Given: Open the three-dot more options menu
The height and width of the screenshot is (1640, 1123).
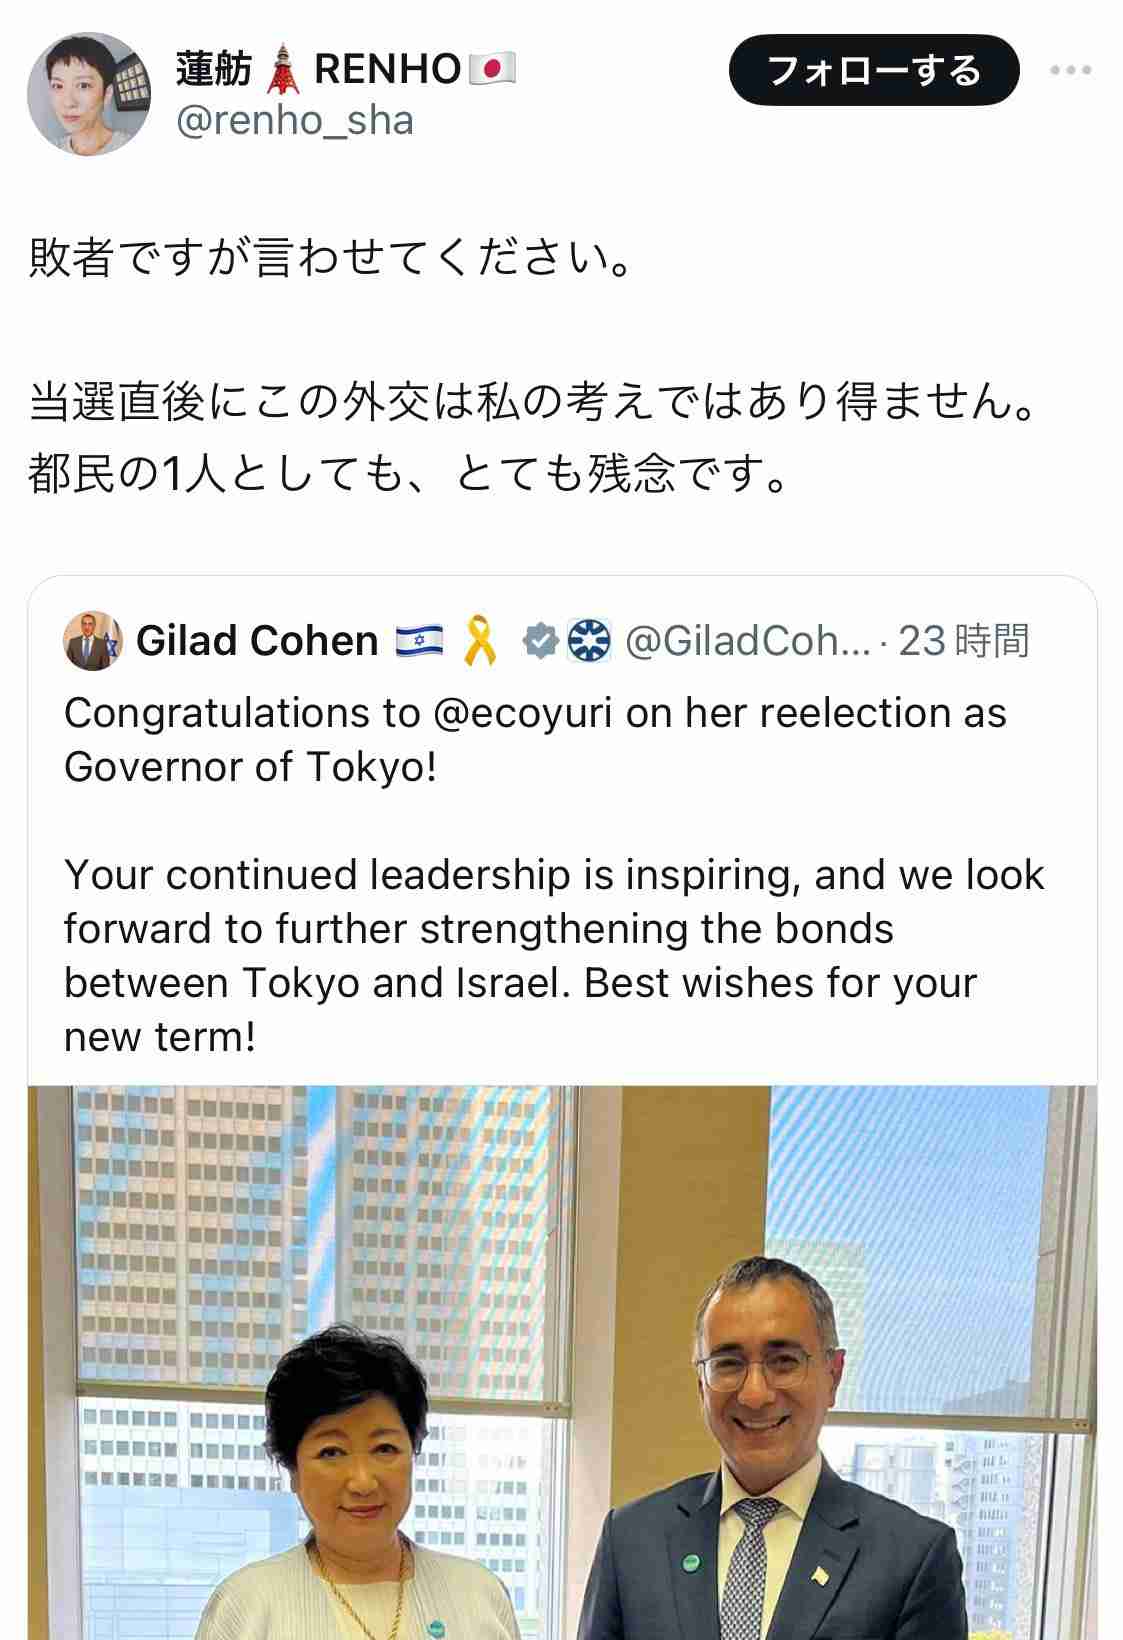Looking at the screenshot, I should click(x=1070, y=70).
